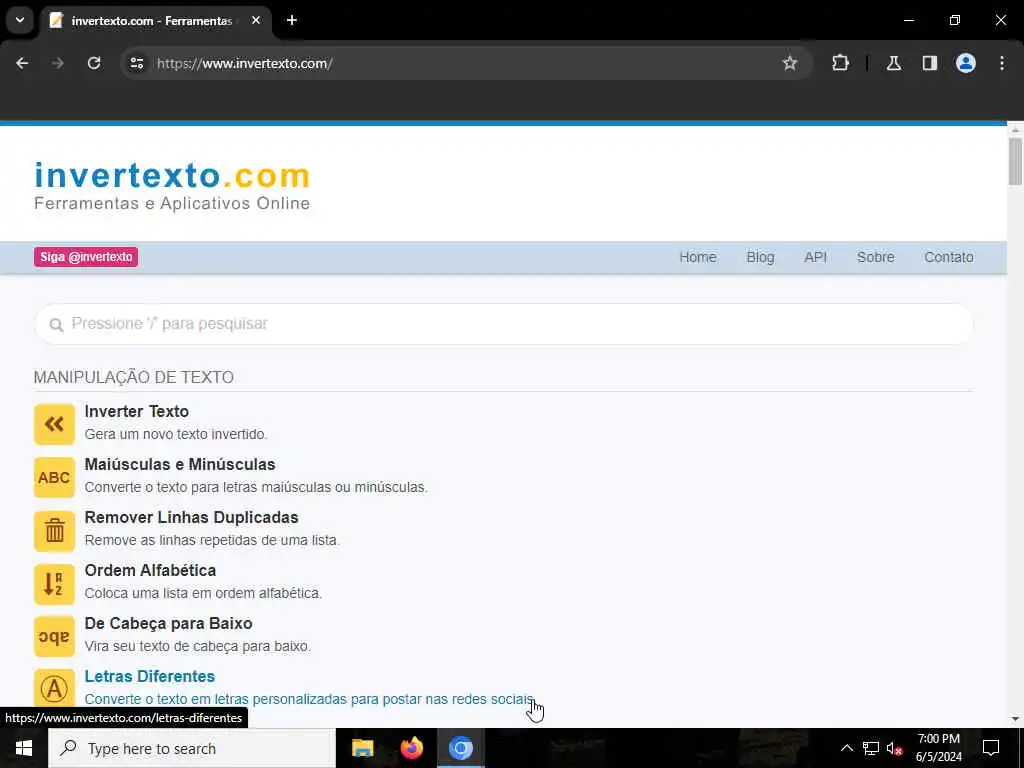The image size is (1024, 768).
Task: Show hidden system tray icons
Action: coord(846,748)
